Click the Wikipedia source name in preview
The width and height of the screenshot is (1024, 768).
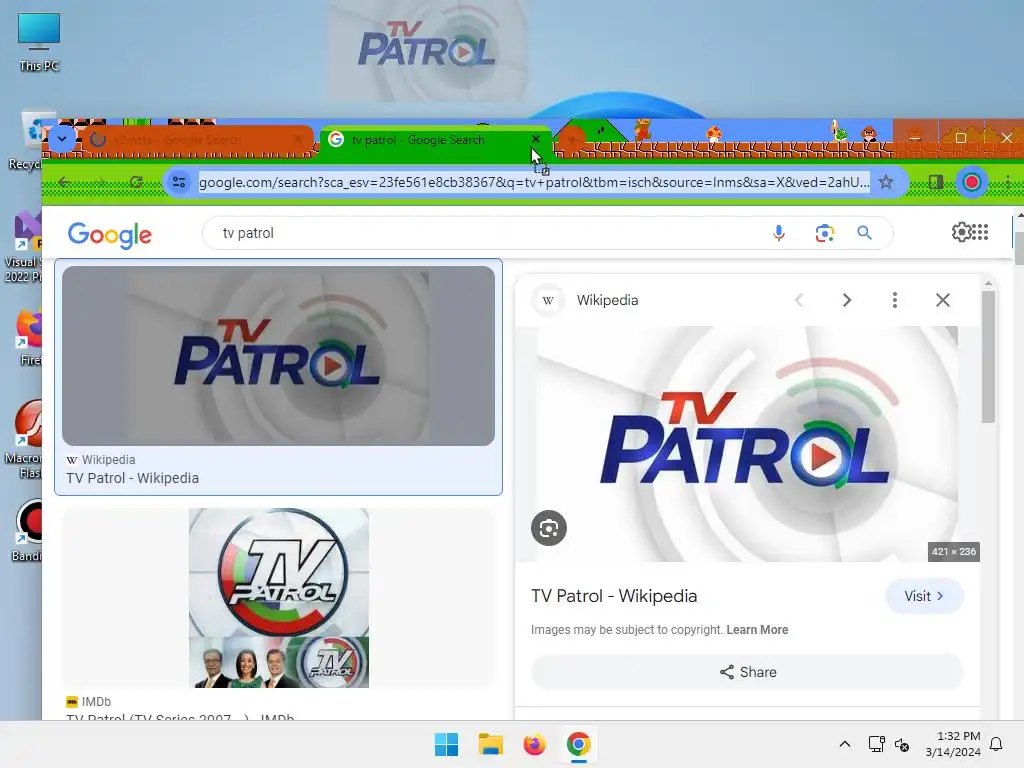click(x=607, y=300)
